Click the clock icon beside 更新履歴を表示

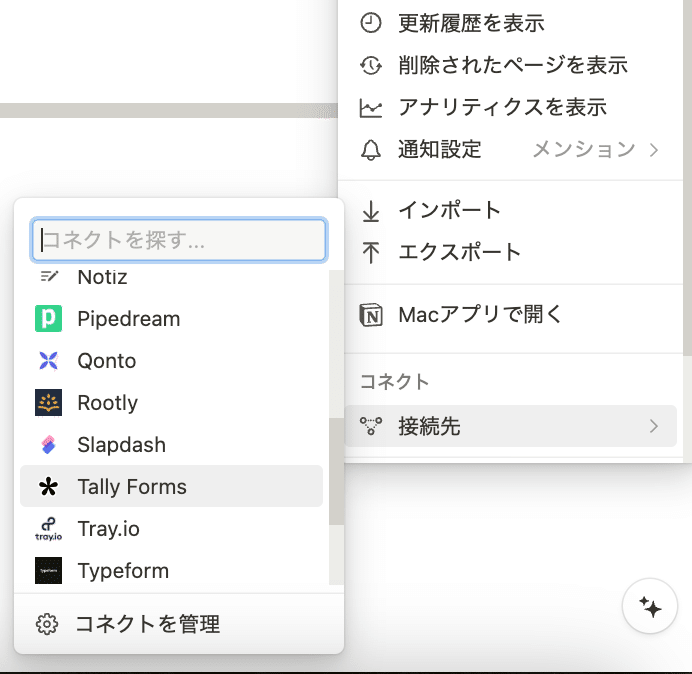point(371,23)
